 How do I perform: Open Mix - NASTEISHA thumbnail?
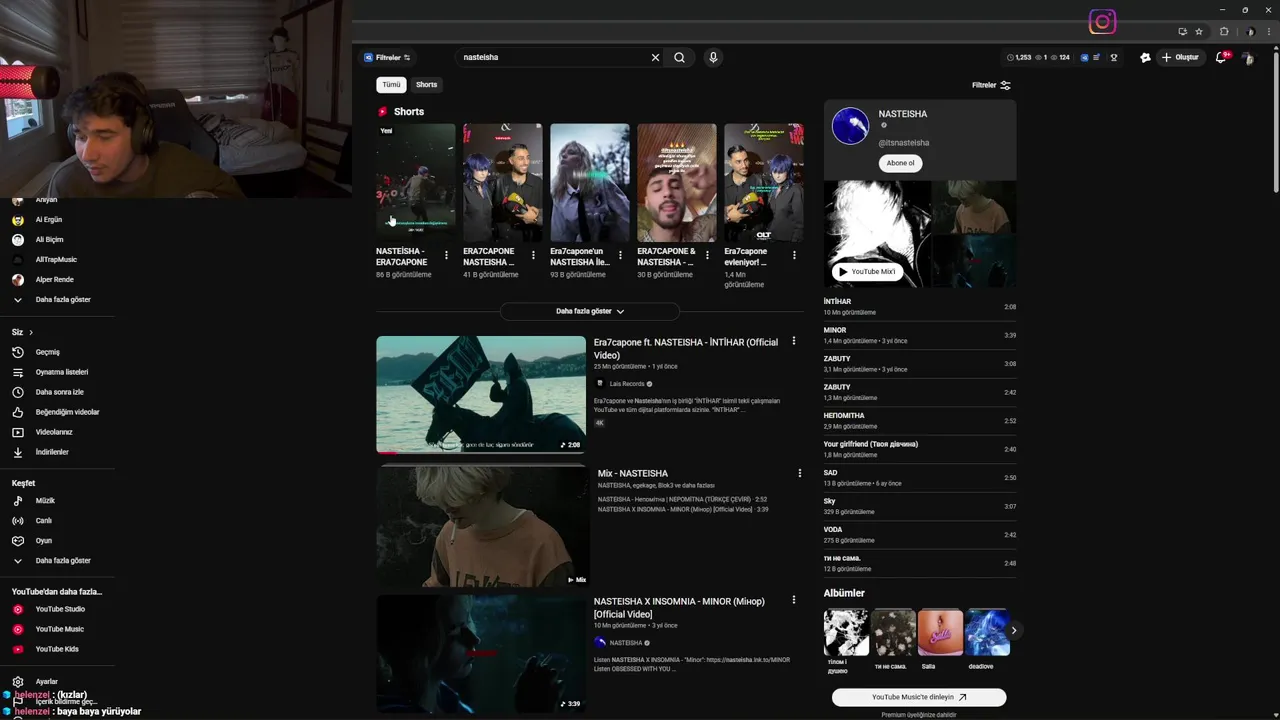click(481, 526)
